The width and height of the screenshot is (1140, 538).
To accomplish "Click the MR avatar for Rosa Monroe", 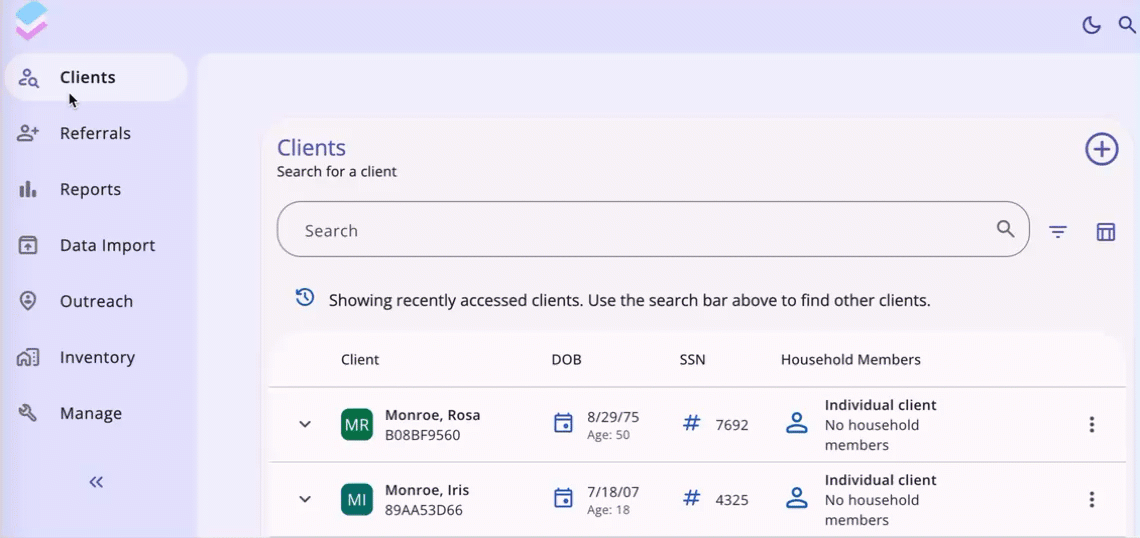I will [x=357, y=424].
